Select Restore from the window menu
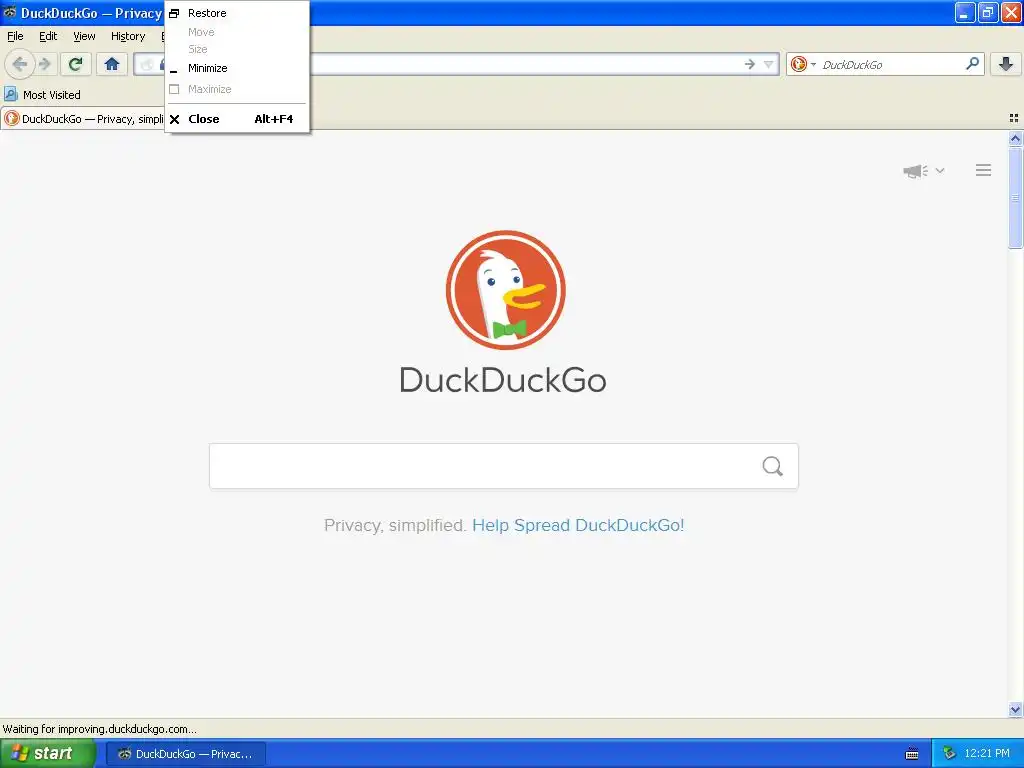 click(236, 13)
